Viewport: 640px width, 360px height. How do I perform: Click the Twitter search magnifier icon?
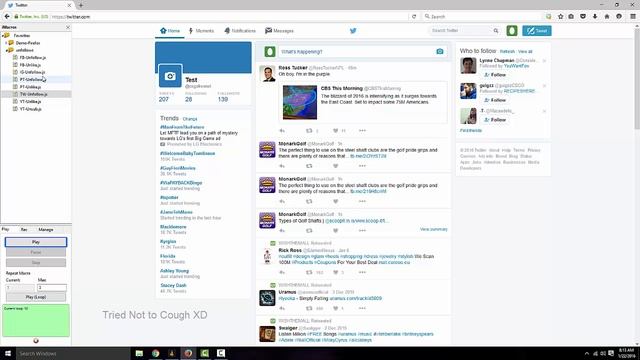pyautogui.click(x=496, y=31)
